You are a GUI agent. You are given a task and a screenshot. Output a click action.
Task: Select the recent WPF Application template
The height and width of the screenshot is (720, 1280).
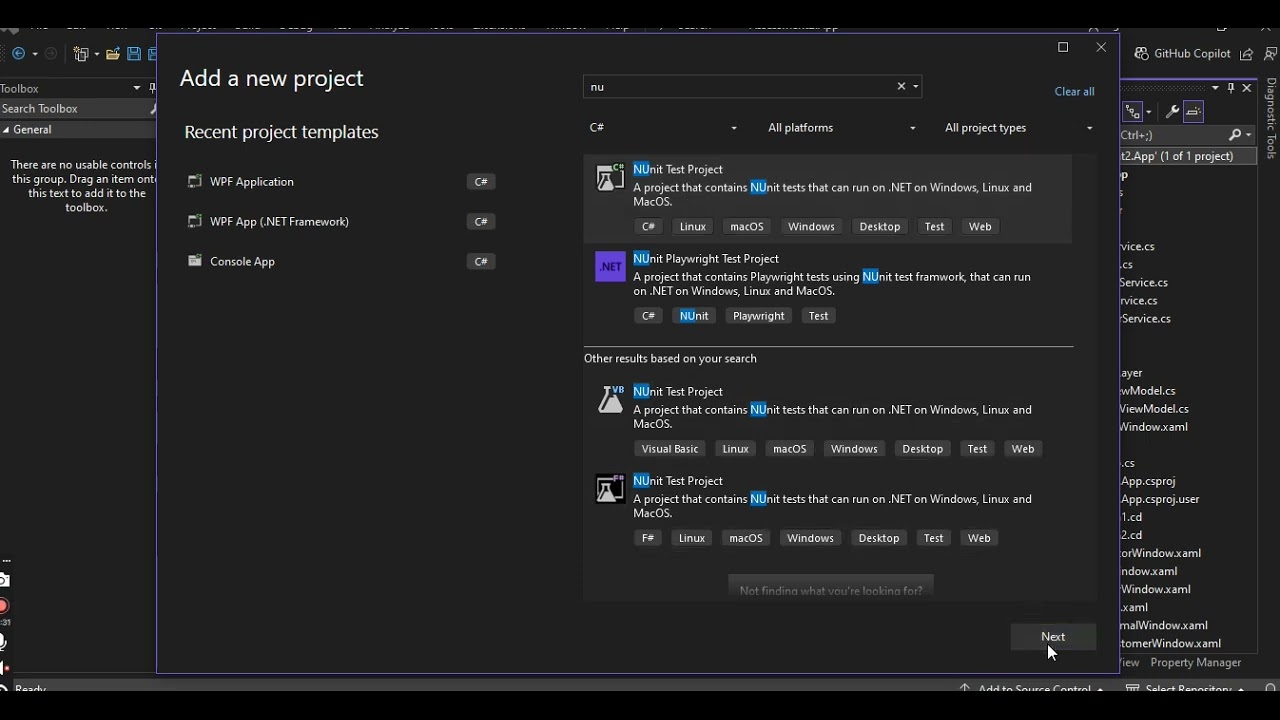[341, 181]
